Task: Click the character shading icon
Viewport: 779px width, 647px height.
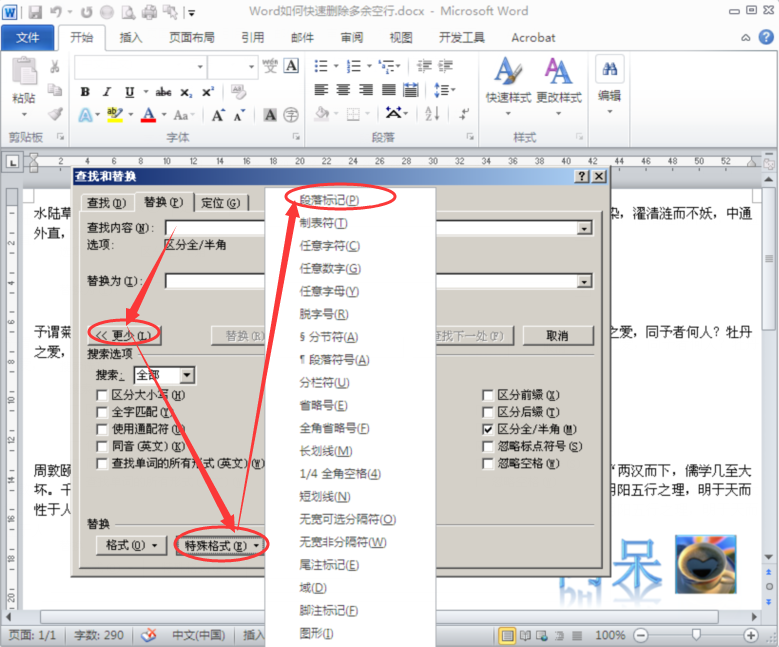Action: coord(270,115)
